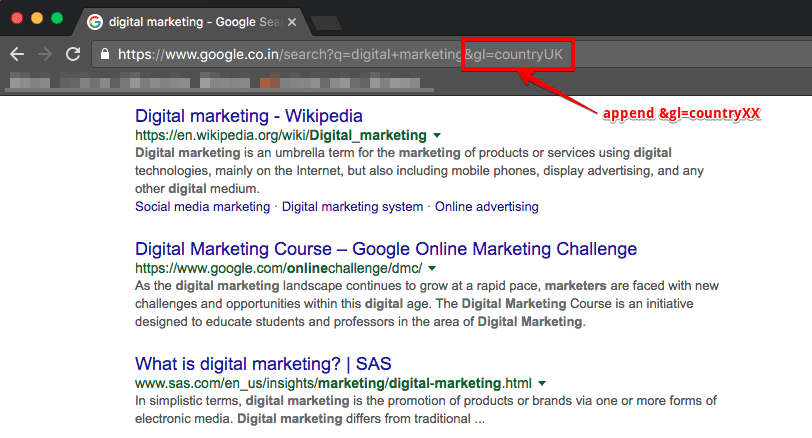Open What is digital marketing SAS result
The image size is (812, 438).
[x=264, y=363]
